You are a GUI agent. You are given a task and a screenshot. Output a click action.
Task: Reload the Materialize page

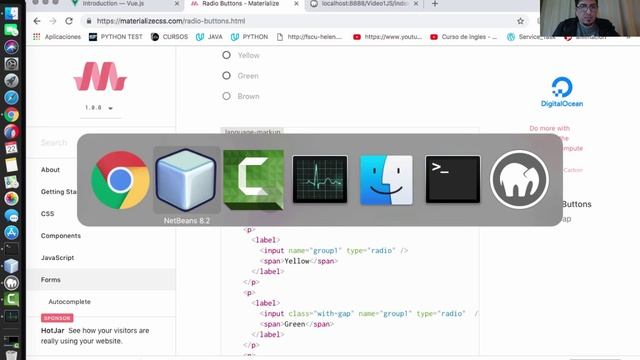pos(69,21)
